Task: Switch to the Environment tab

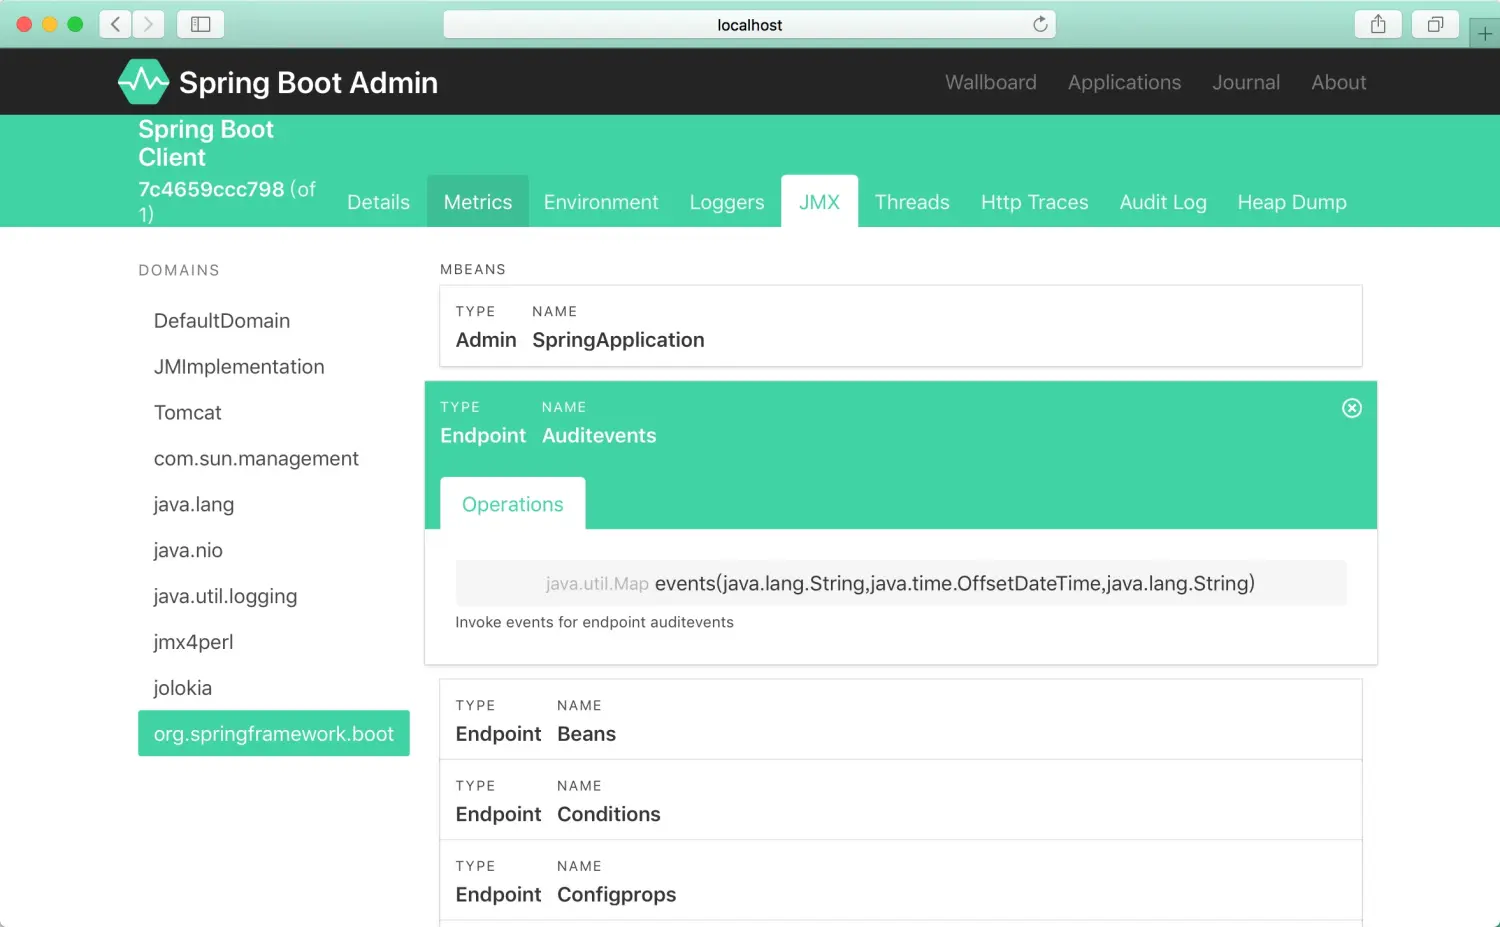Action: coord(601,202)
